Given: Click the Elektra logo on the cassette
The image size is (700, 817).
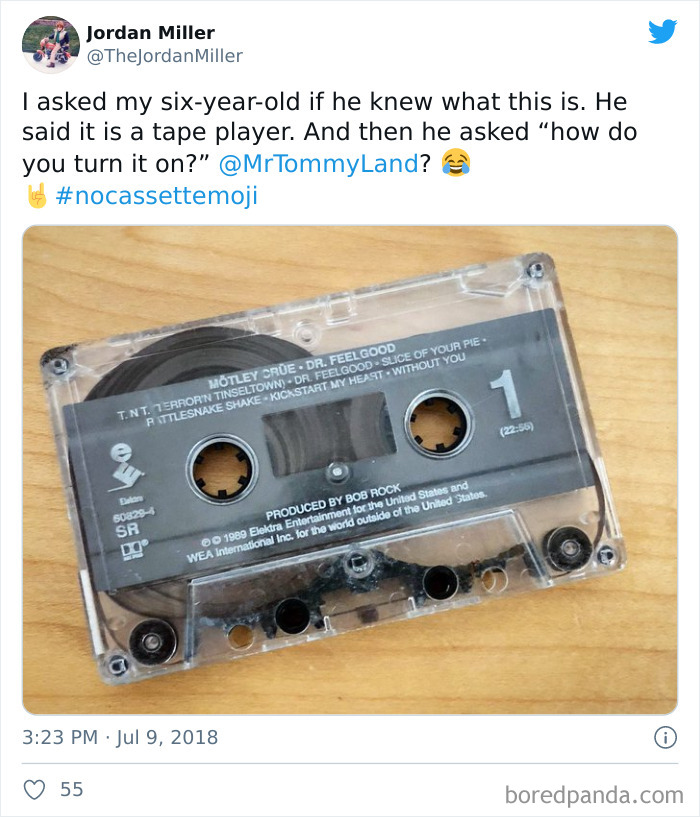Looking at the screenshot, I should tap(126, 468).
